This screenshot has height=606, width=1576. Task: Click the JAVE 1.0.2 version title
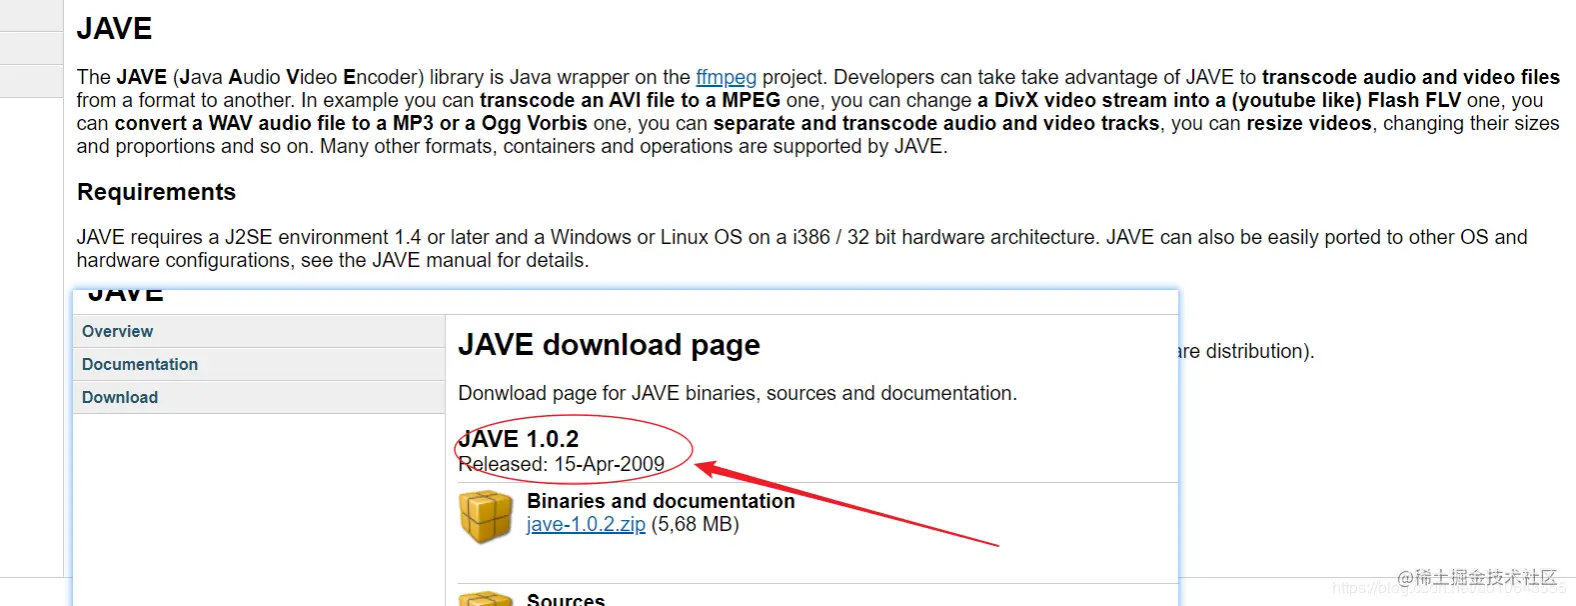[x=518, y=438]
